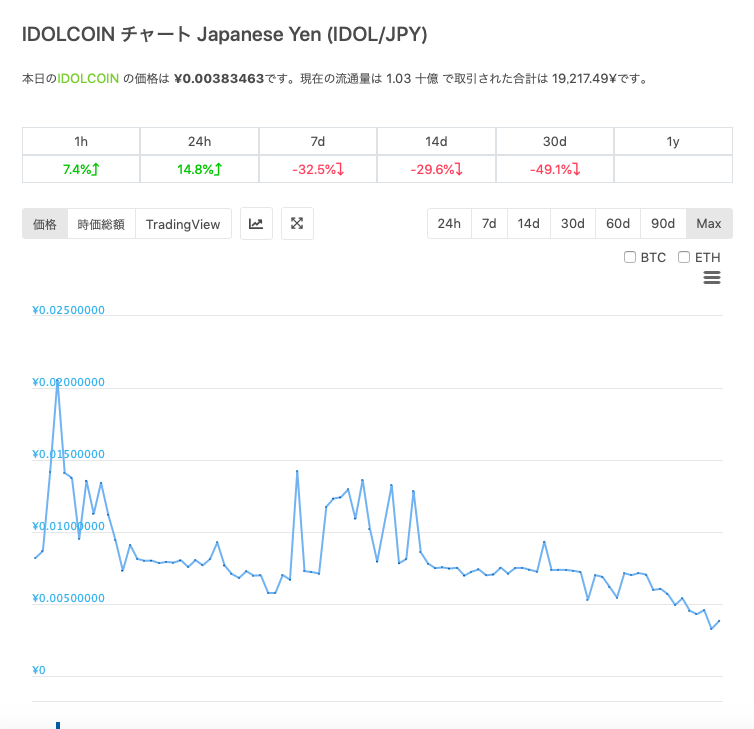Select the 60d range button
The width and height of the screenshot is (754, 729).
(618, 223)
